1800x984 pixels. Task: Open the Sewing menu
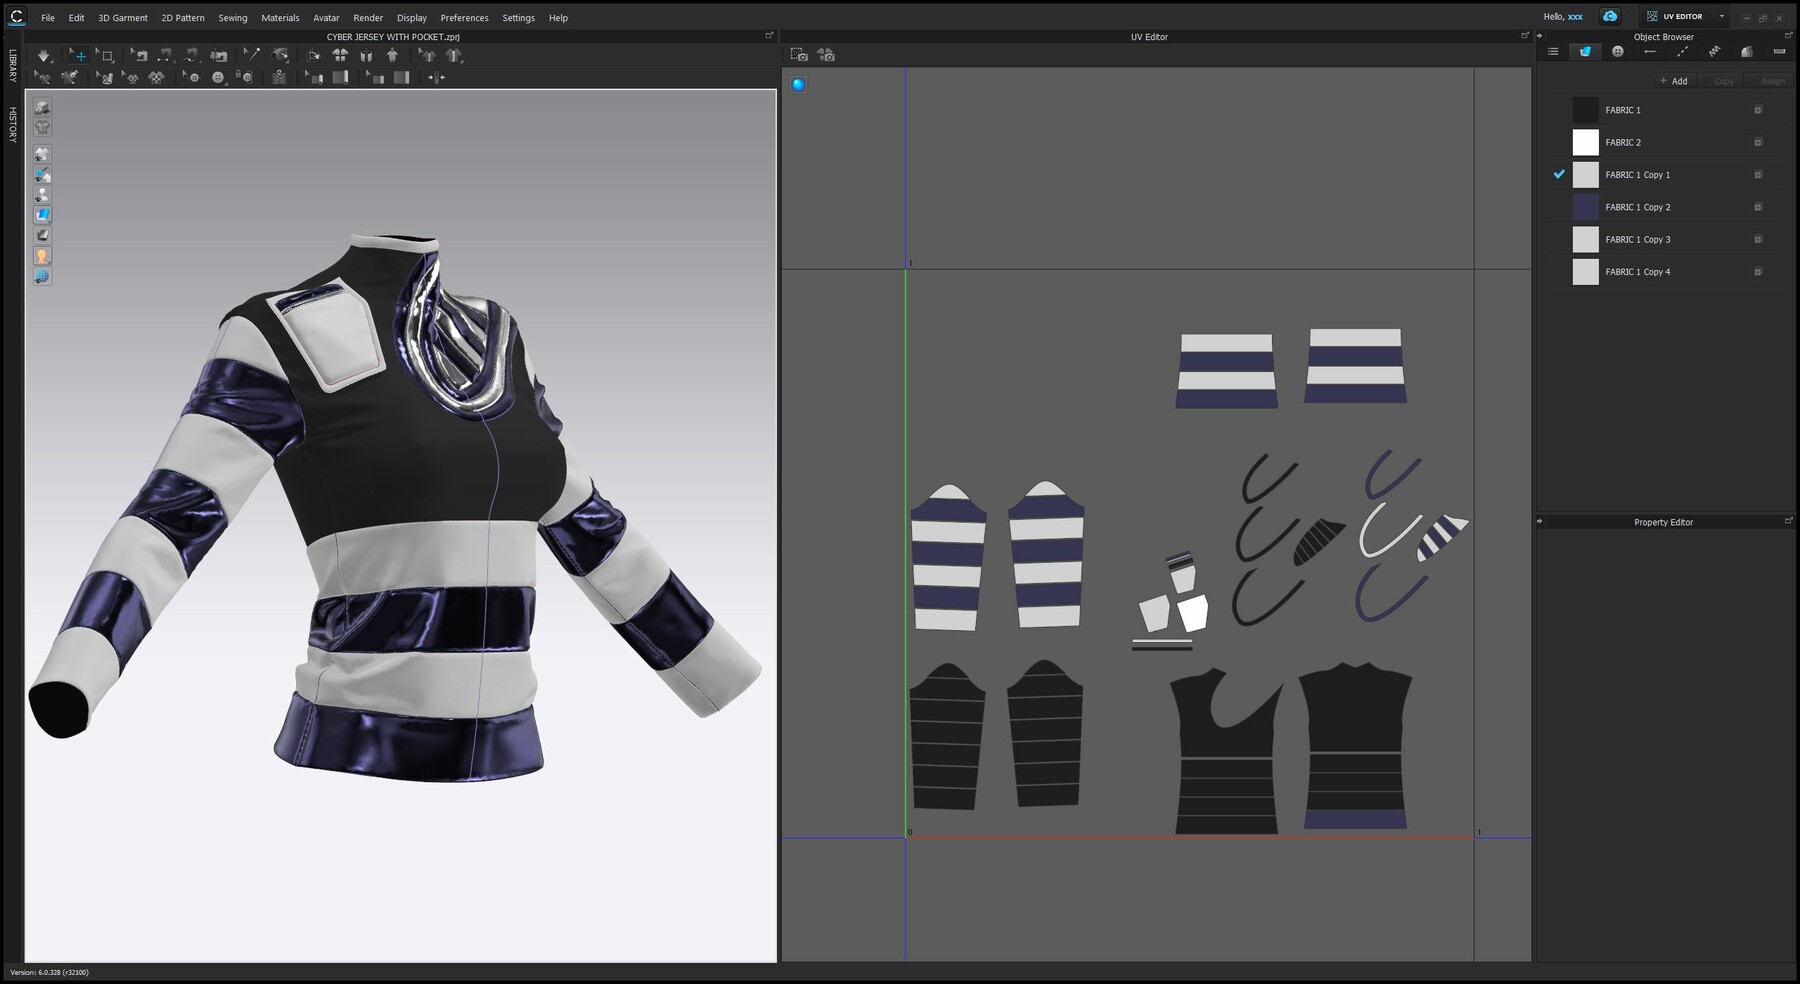[233, 18]
